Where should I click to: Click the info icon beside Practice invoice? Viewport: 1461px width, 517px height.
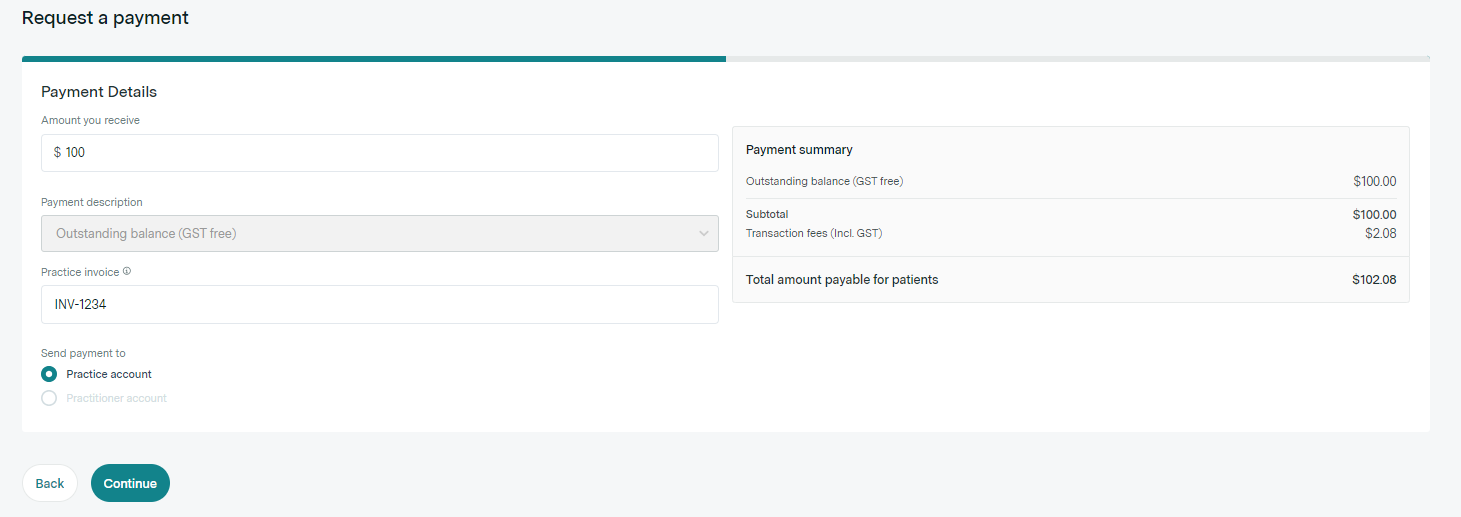click(x=127, y=271)
